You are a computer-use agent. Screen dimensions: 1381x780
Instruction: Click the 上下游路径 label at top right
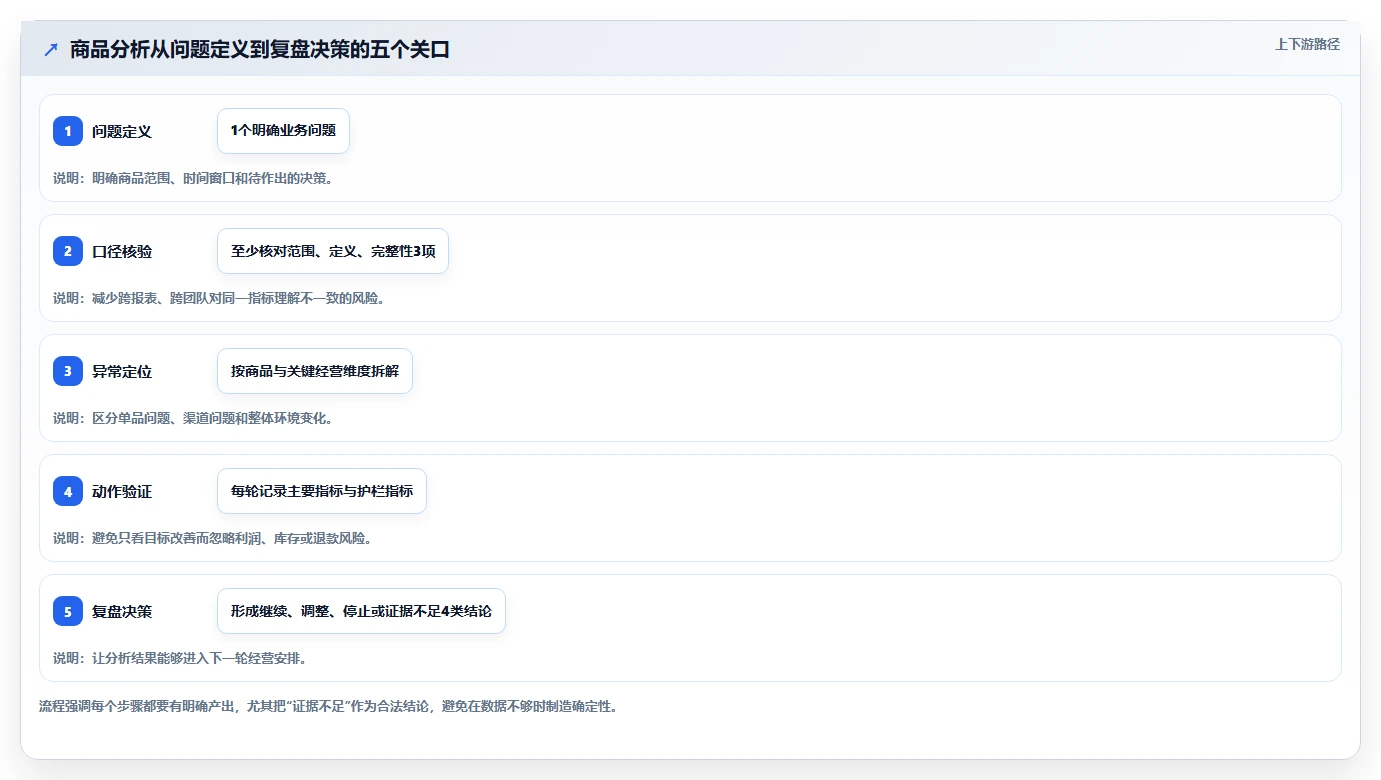coord(1307,44)
